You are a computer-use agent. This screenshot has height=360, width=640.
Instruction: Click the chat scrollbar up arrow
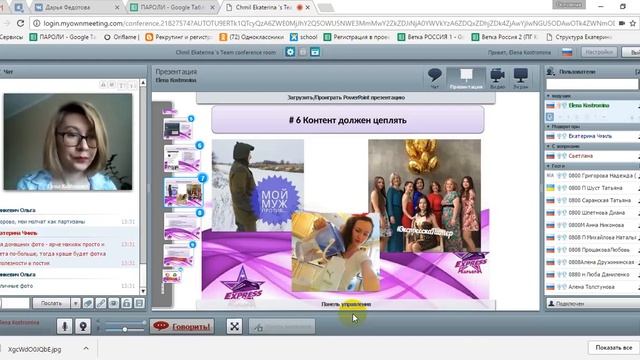click(143, 82)
